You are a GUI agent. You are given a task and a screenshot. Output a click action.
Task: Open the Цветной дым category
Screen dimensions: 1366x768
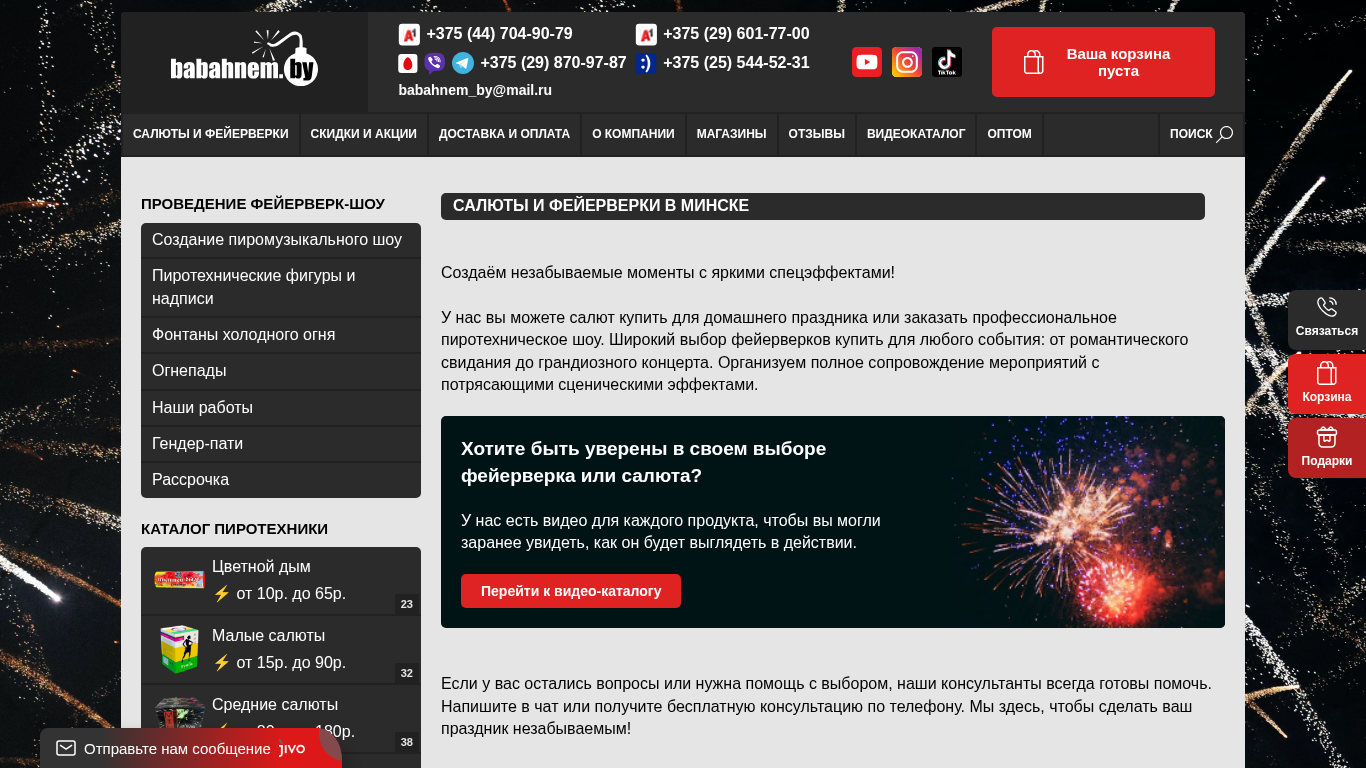click(x=281, y=580)
